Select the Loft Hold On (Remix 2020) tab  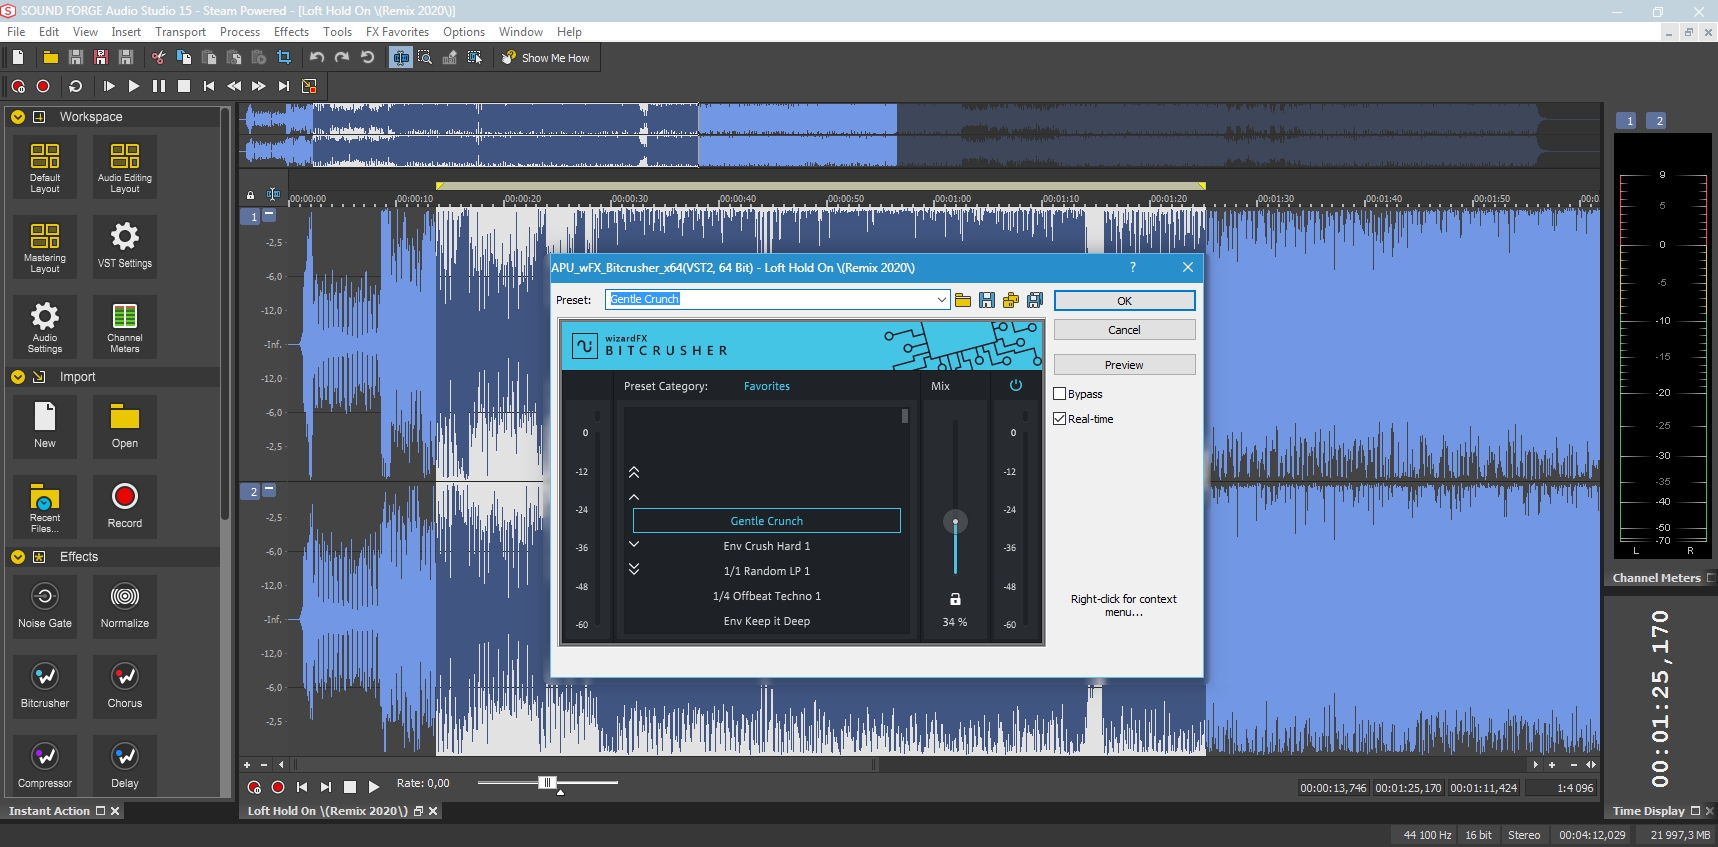(327, 811)
